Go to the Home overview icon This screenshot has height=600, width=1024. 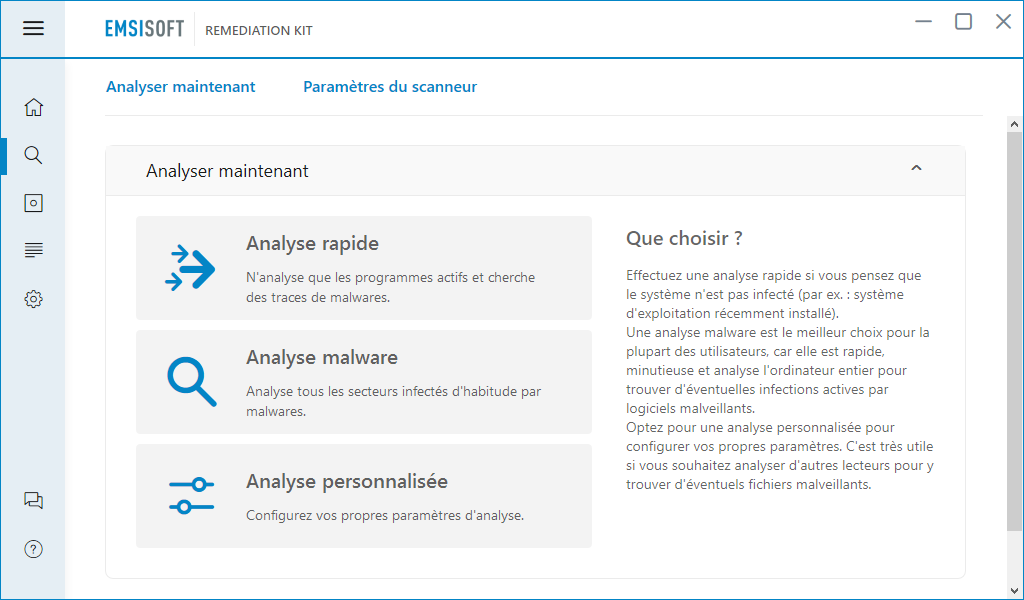[x=33, y=107]
